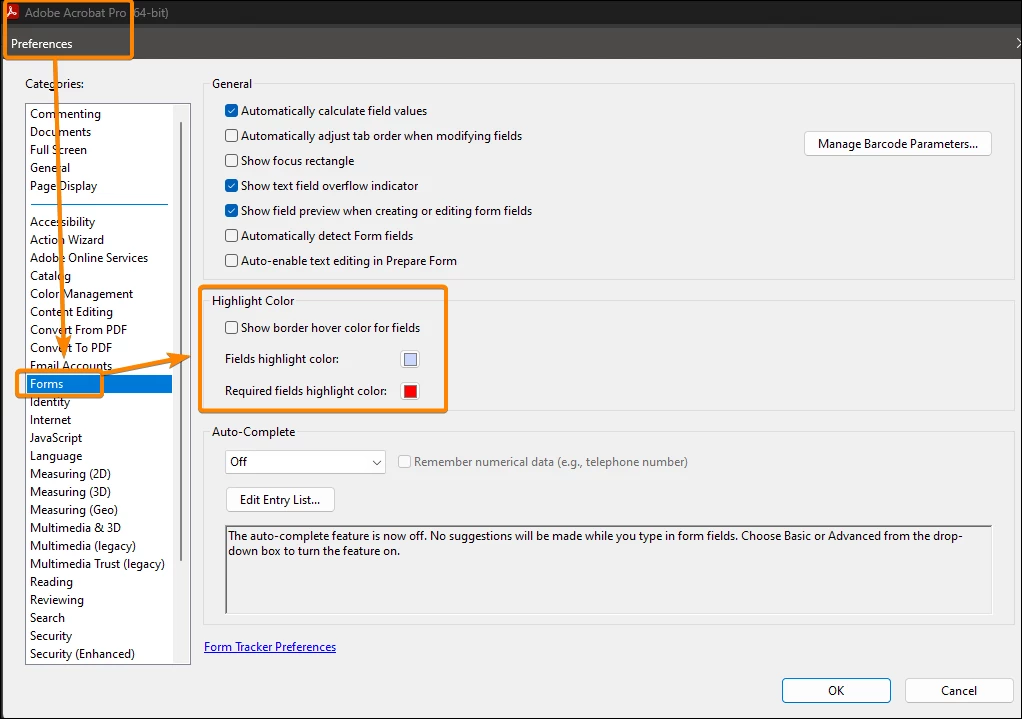Select Measuring (3D) category
Viewport: 1022px width, 719px height.
pos(70,492)
